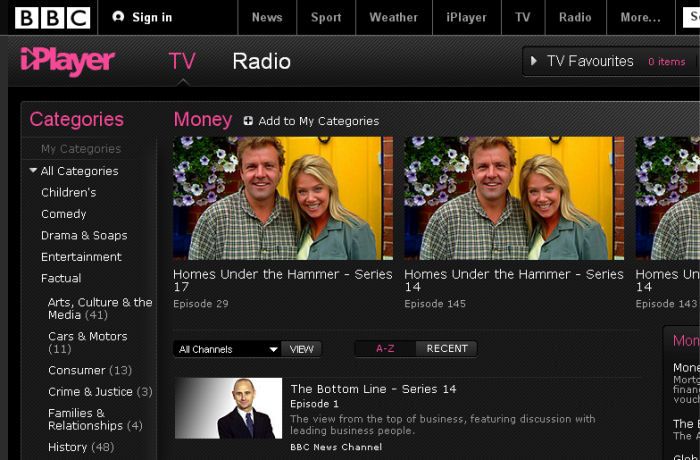The height and width of the screenshot is (460, 700).
Task: Click the Sign in person icon
Action: coord(118,17)
